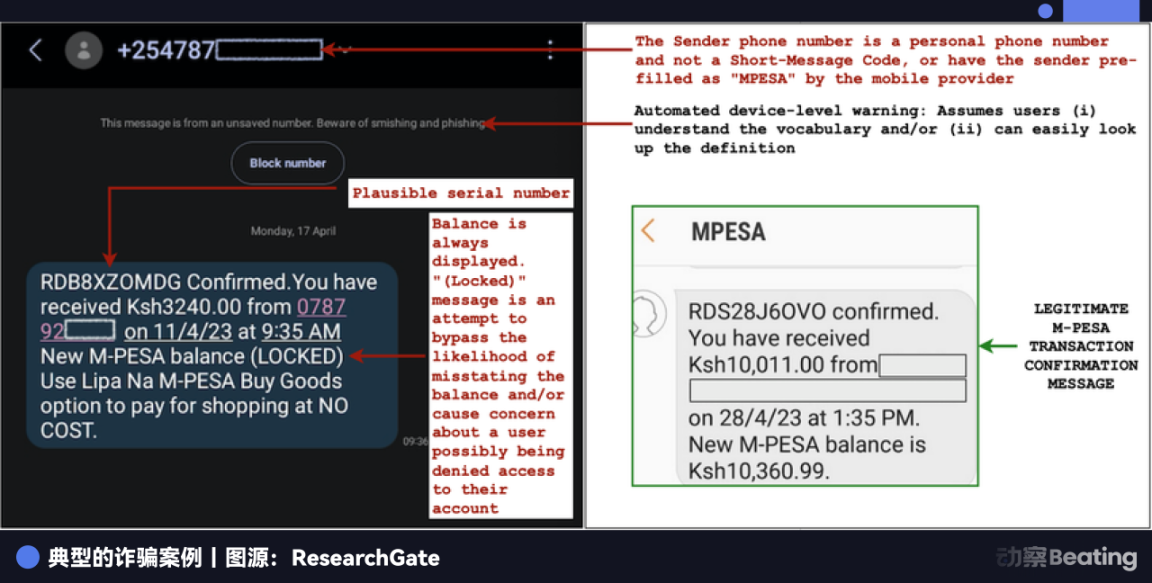
Task: Open the three-dot overflow menu
Action: (550, 50)
